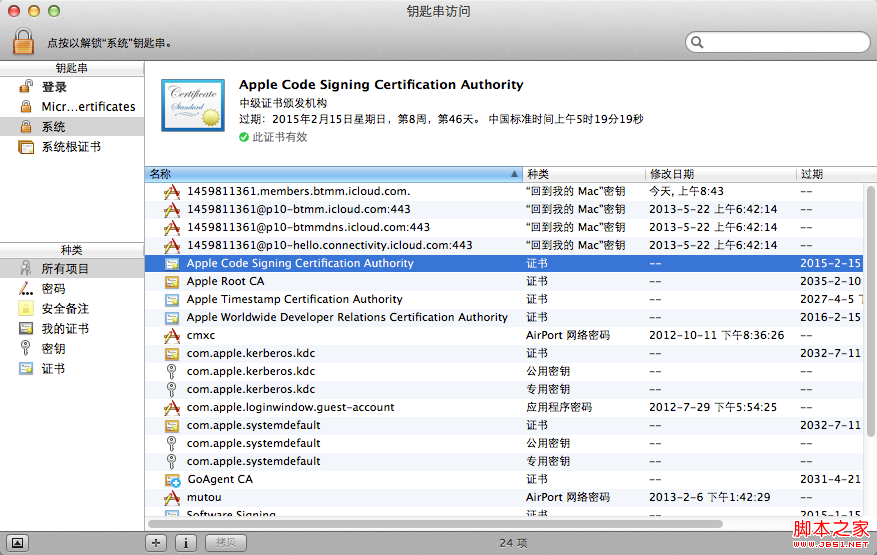Choose the 密码 category icon
Image resolution: width=877 pixels, height=555 pixels.
point(26,289)
